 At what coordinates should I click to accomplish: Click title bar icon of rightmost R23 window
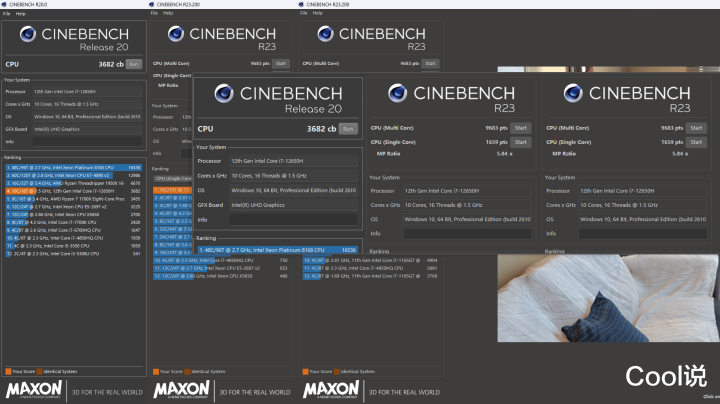(301, 4)
